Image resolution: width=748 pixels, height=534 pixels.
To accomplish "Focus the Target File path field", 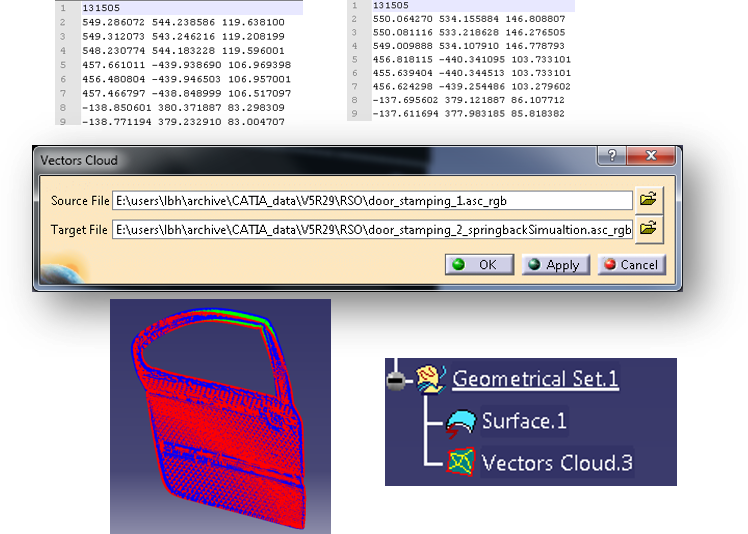I will click(372, 230).
